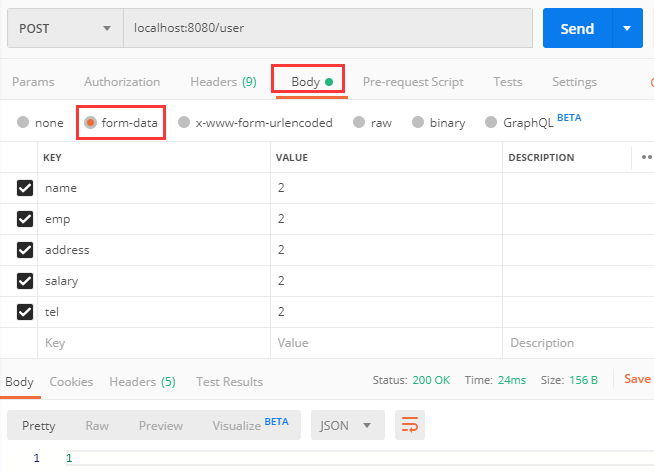Click the value cell in name row
Screen dimensions: 654x474
tap(386, 188)
